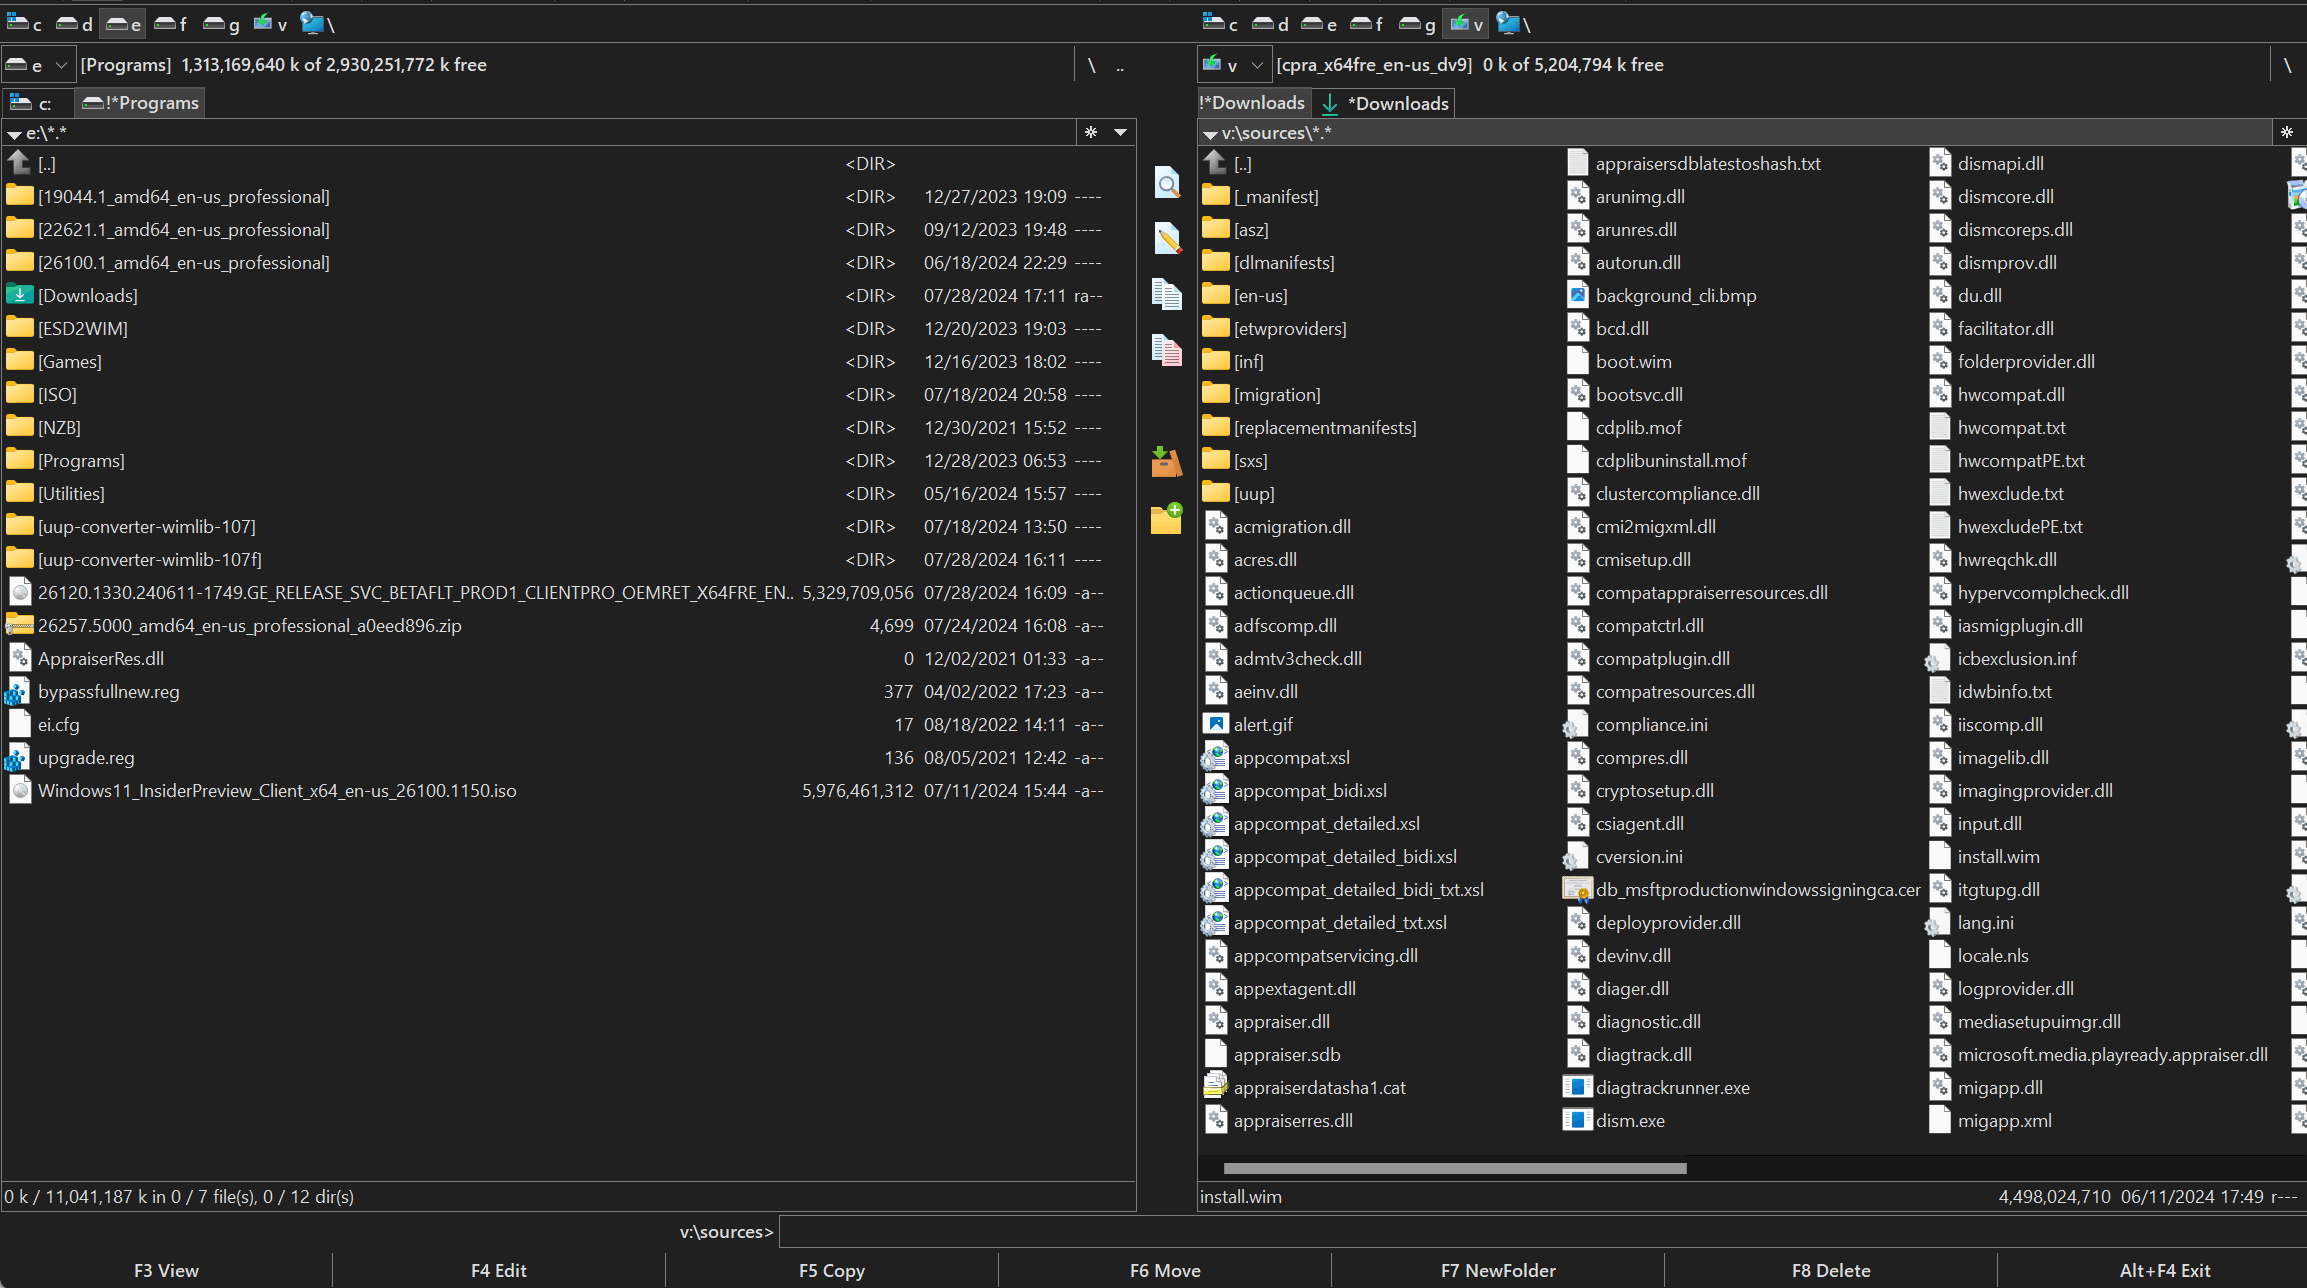
Task: Open left panel drive selection dropdown
Action: (38, 65)
